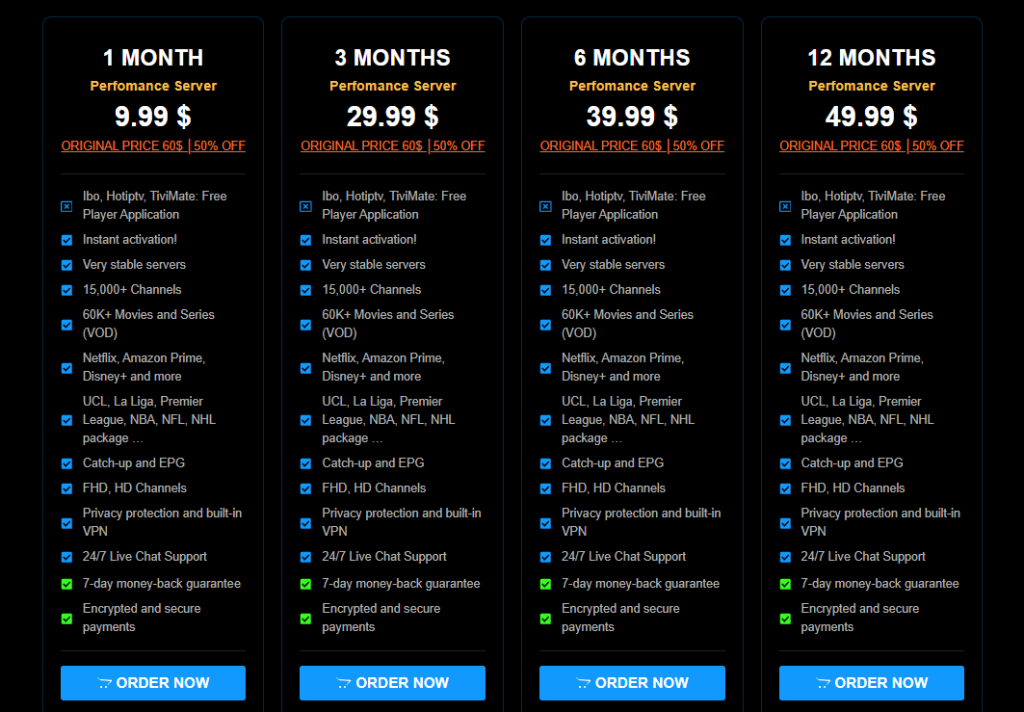Screen dimensions: 1024x712
Task: Open the Original Price 50% off link under 9.99 $
Action: coord(153,146)
